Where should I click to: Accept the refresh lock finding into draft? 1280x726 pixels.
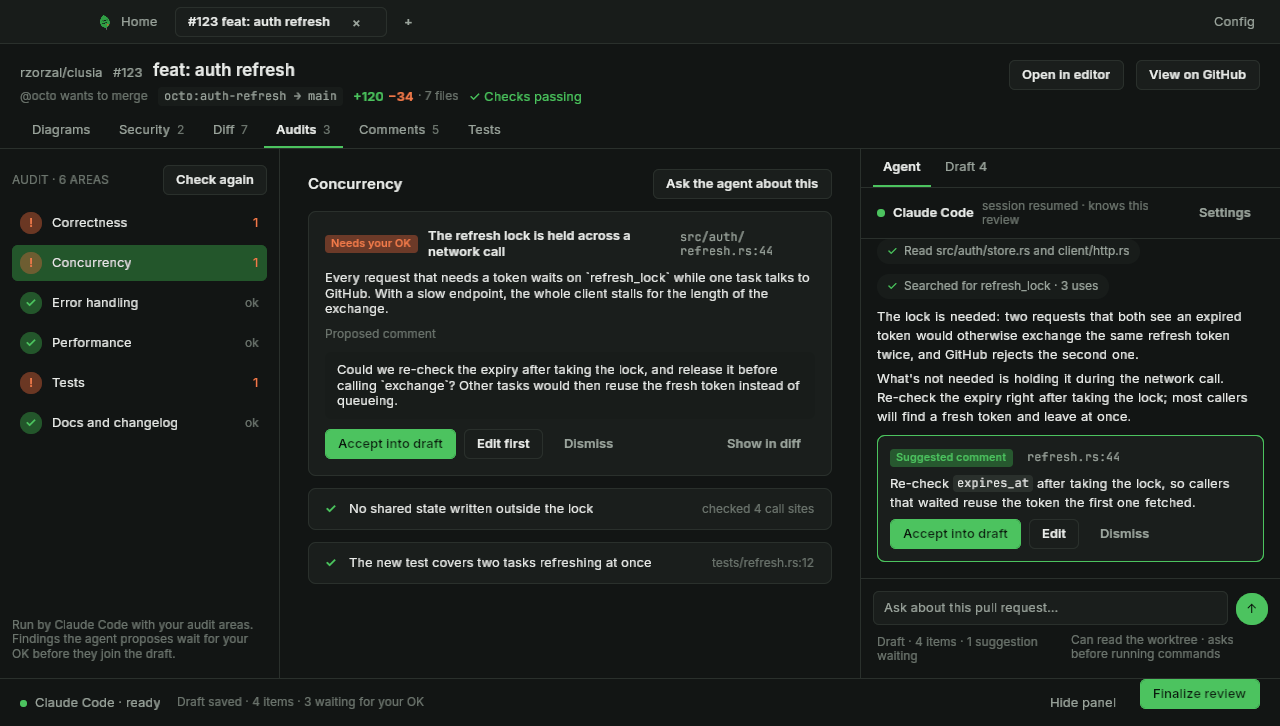(390, 444)
